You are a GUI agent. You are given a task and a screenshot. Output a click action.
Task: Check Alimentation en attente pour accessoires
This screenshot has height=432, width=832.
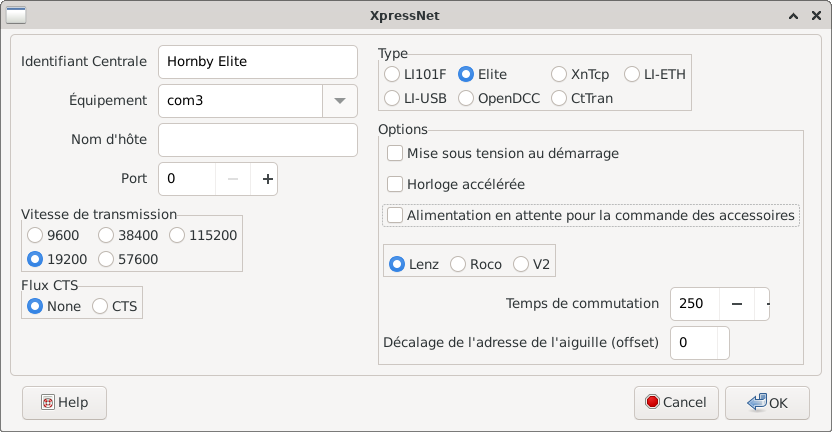coord(395,215)
